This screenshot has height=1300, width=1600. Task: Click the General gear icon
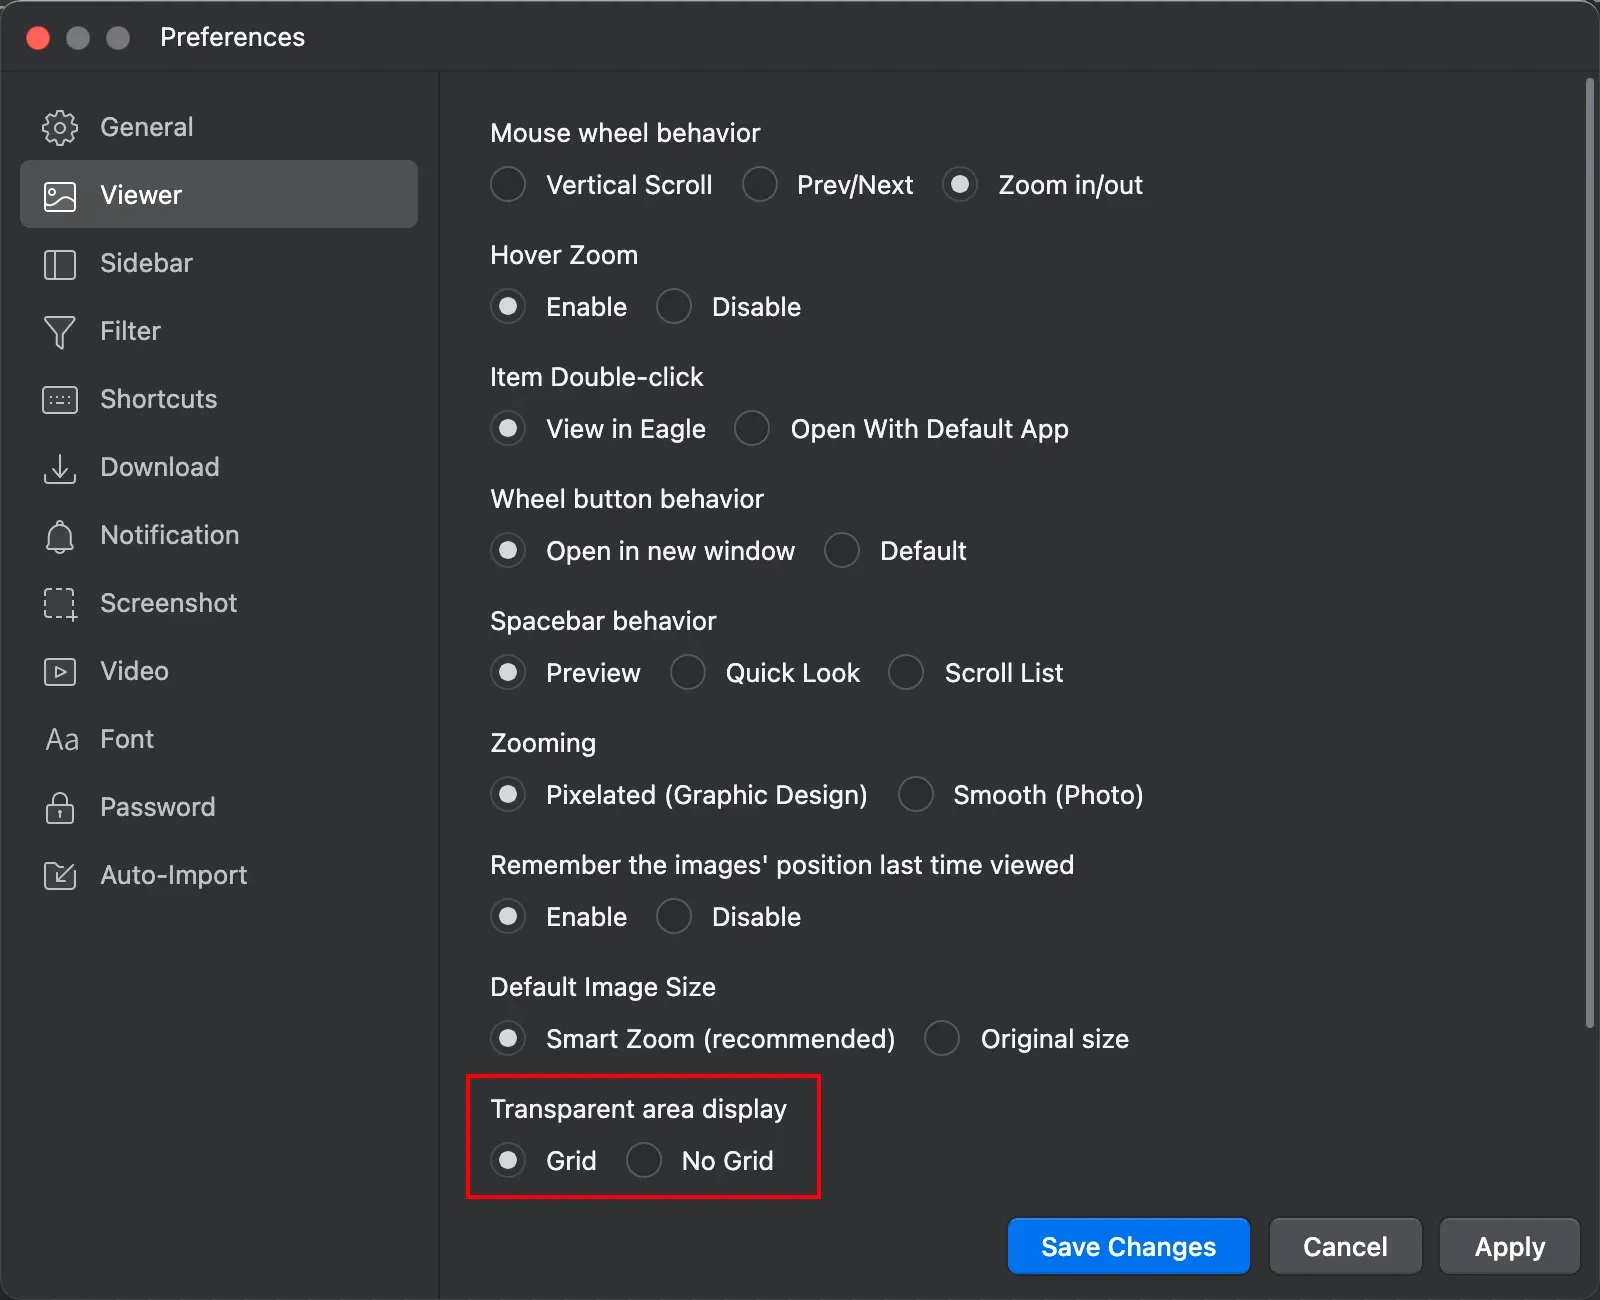pyautogui.click(x=60, y=127)
